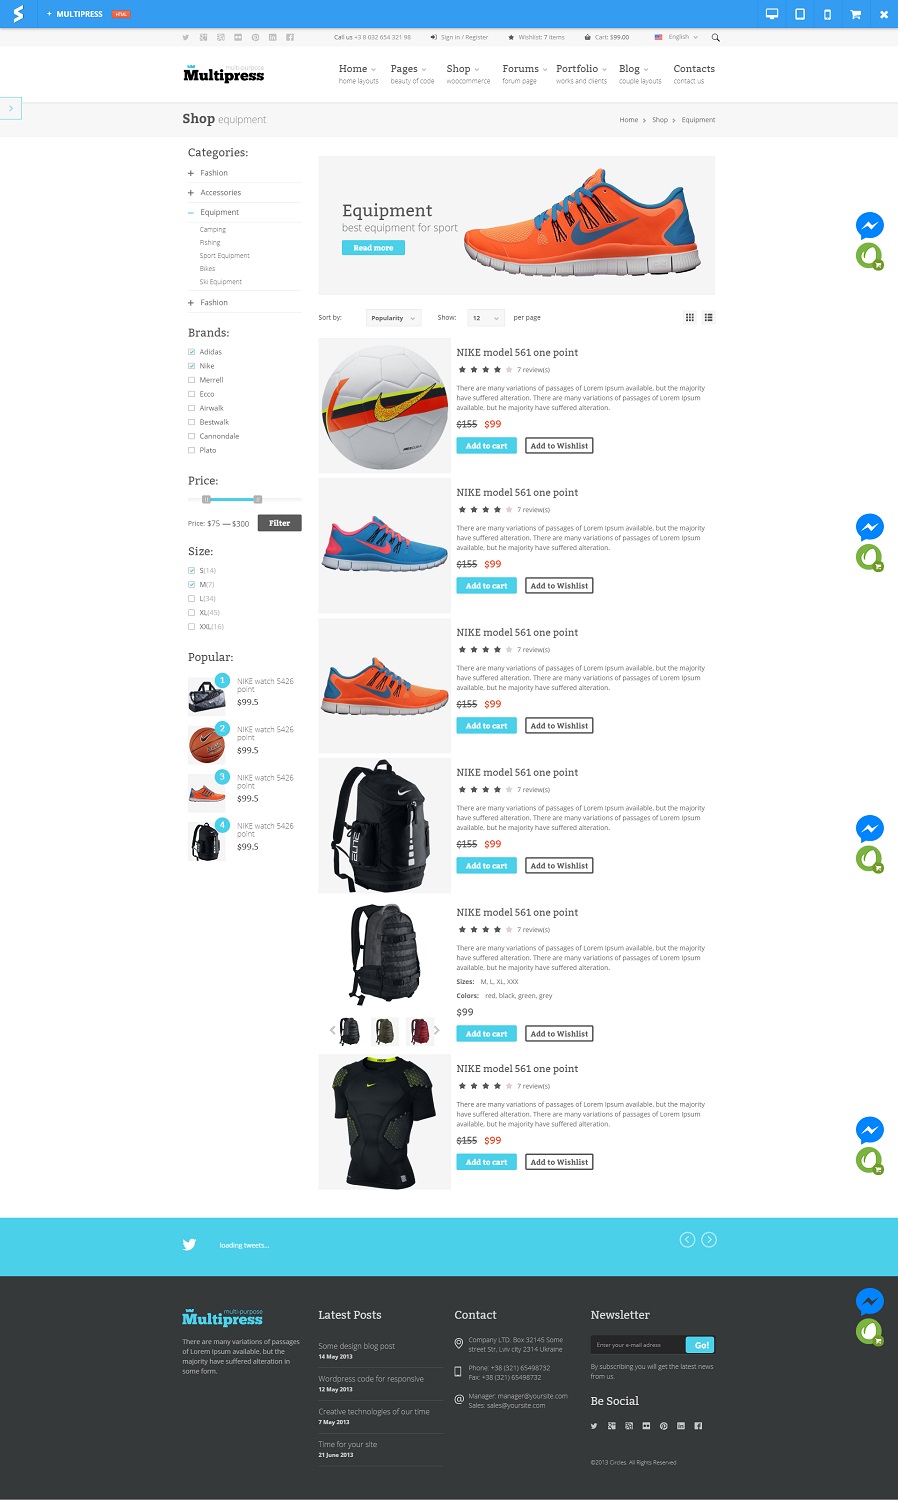898x1500 pixels.
Task: Click Read more on Equipment banner
Action: 373,248
